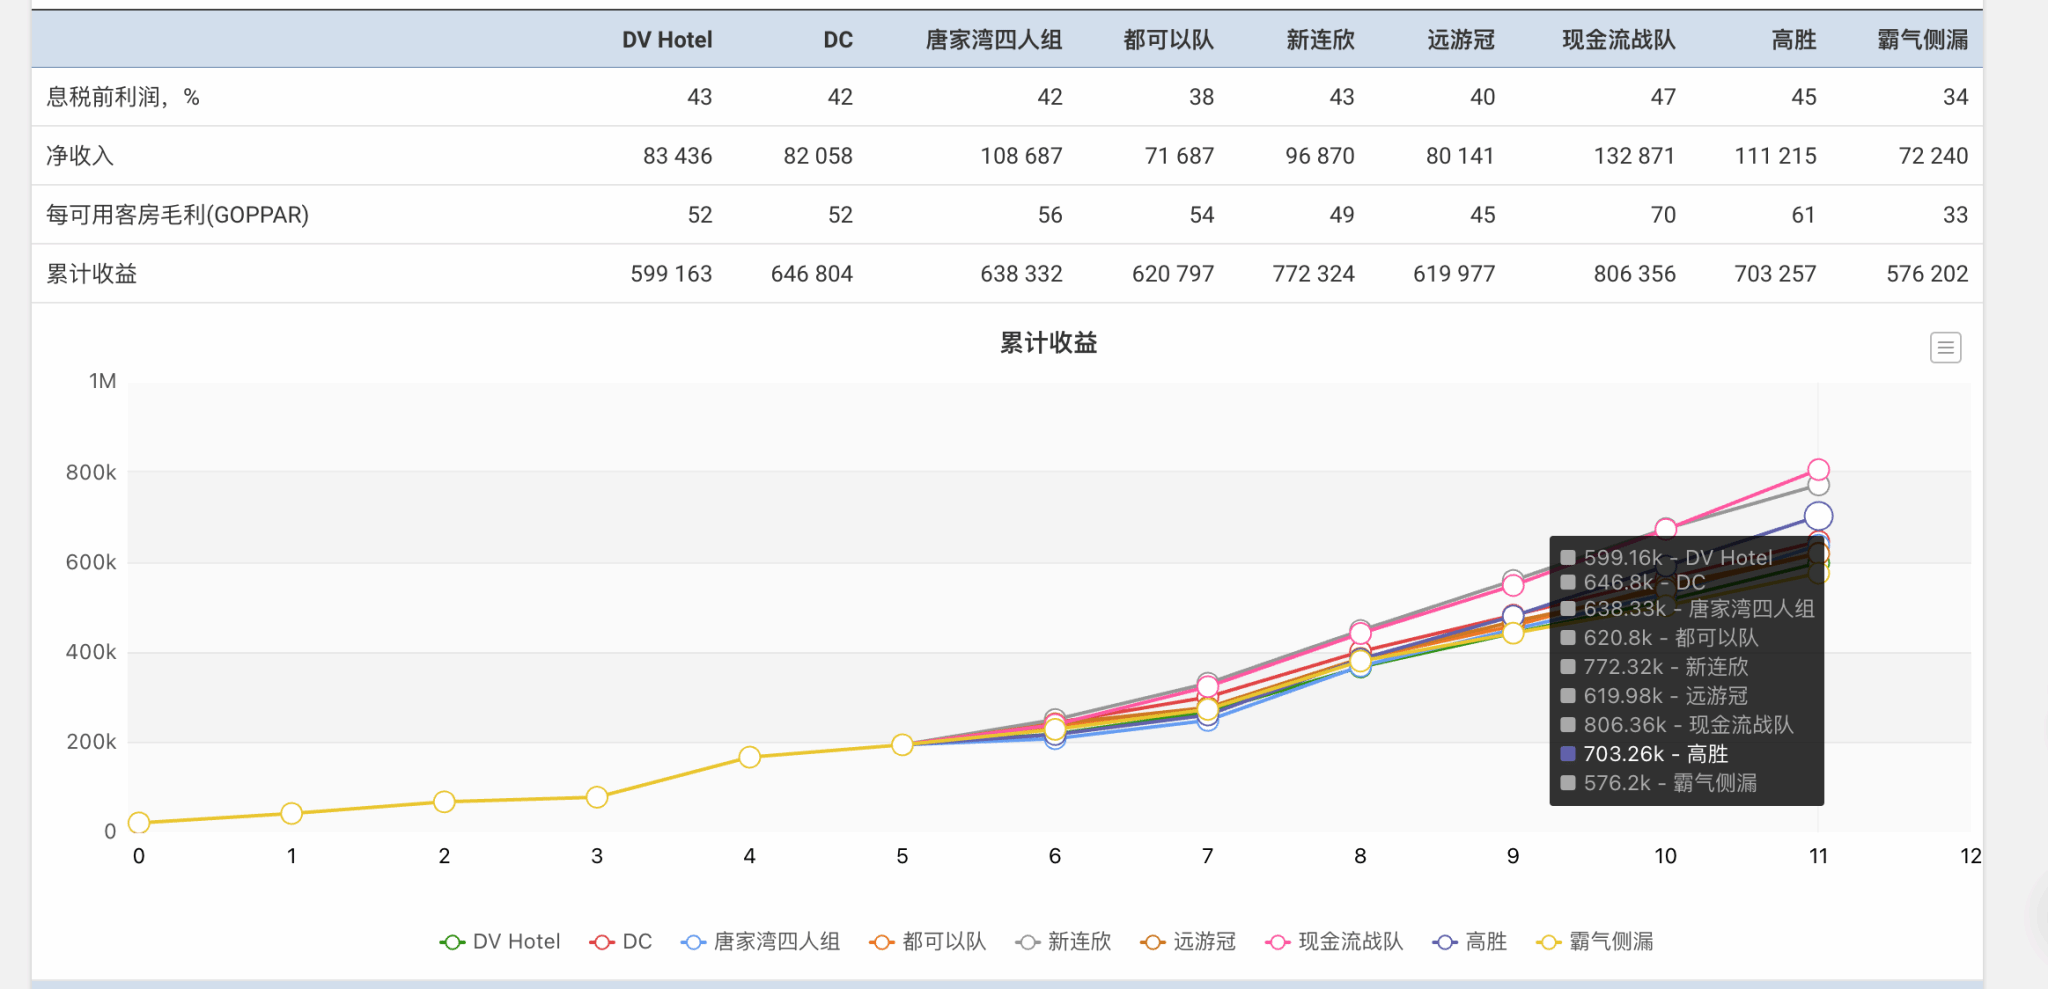Viewport: 2048px width, 989px height.
Task: Click the 现金流战队 data point at period 11
Action: (1818, 469)
